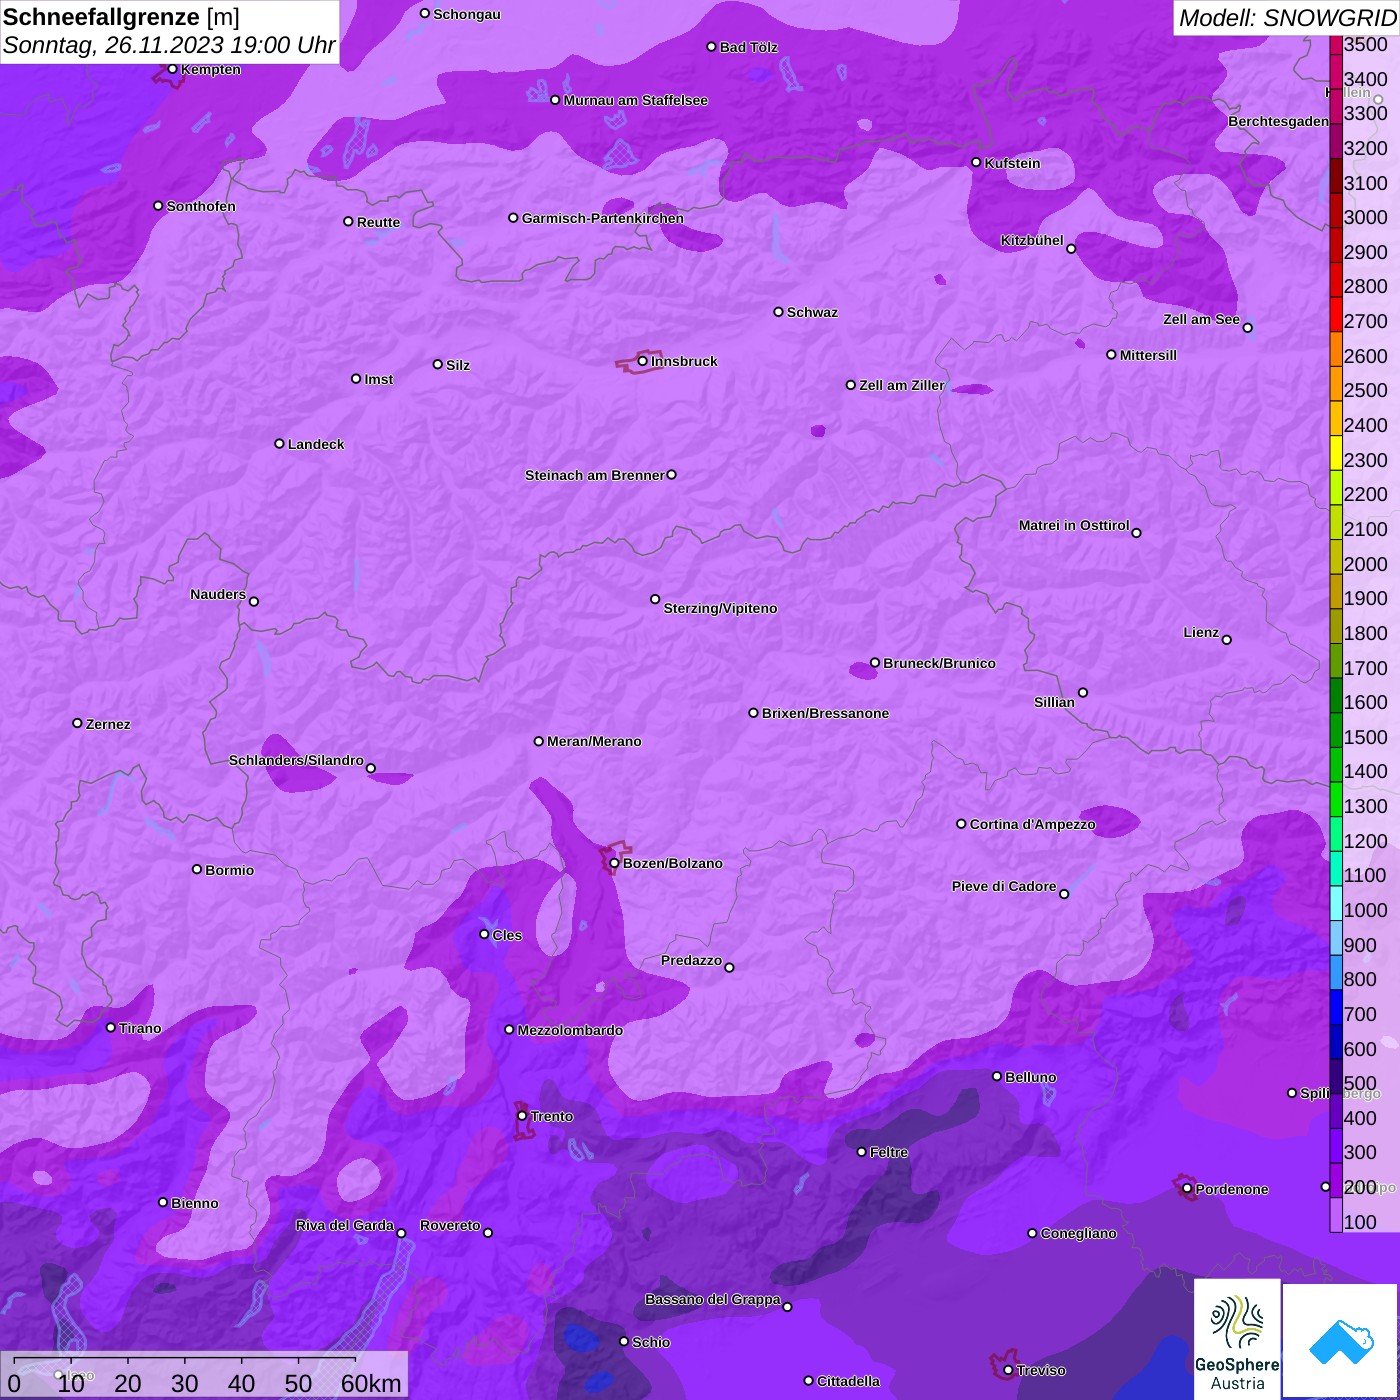Click the GeoSphere Austria logo
1400x1400 pixels.
point(1237,1338)
